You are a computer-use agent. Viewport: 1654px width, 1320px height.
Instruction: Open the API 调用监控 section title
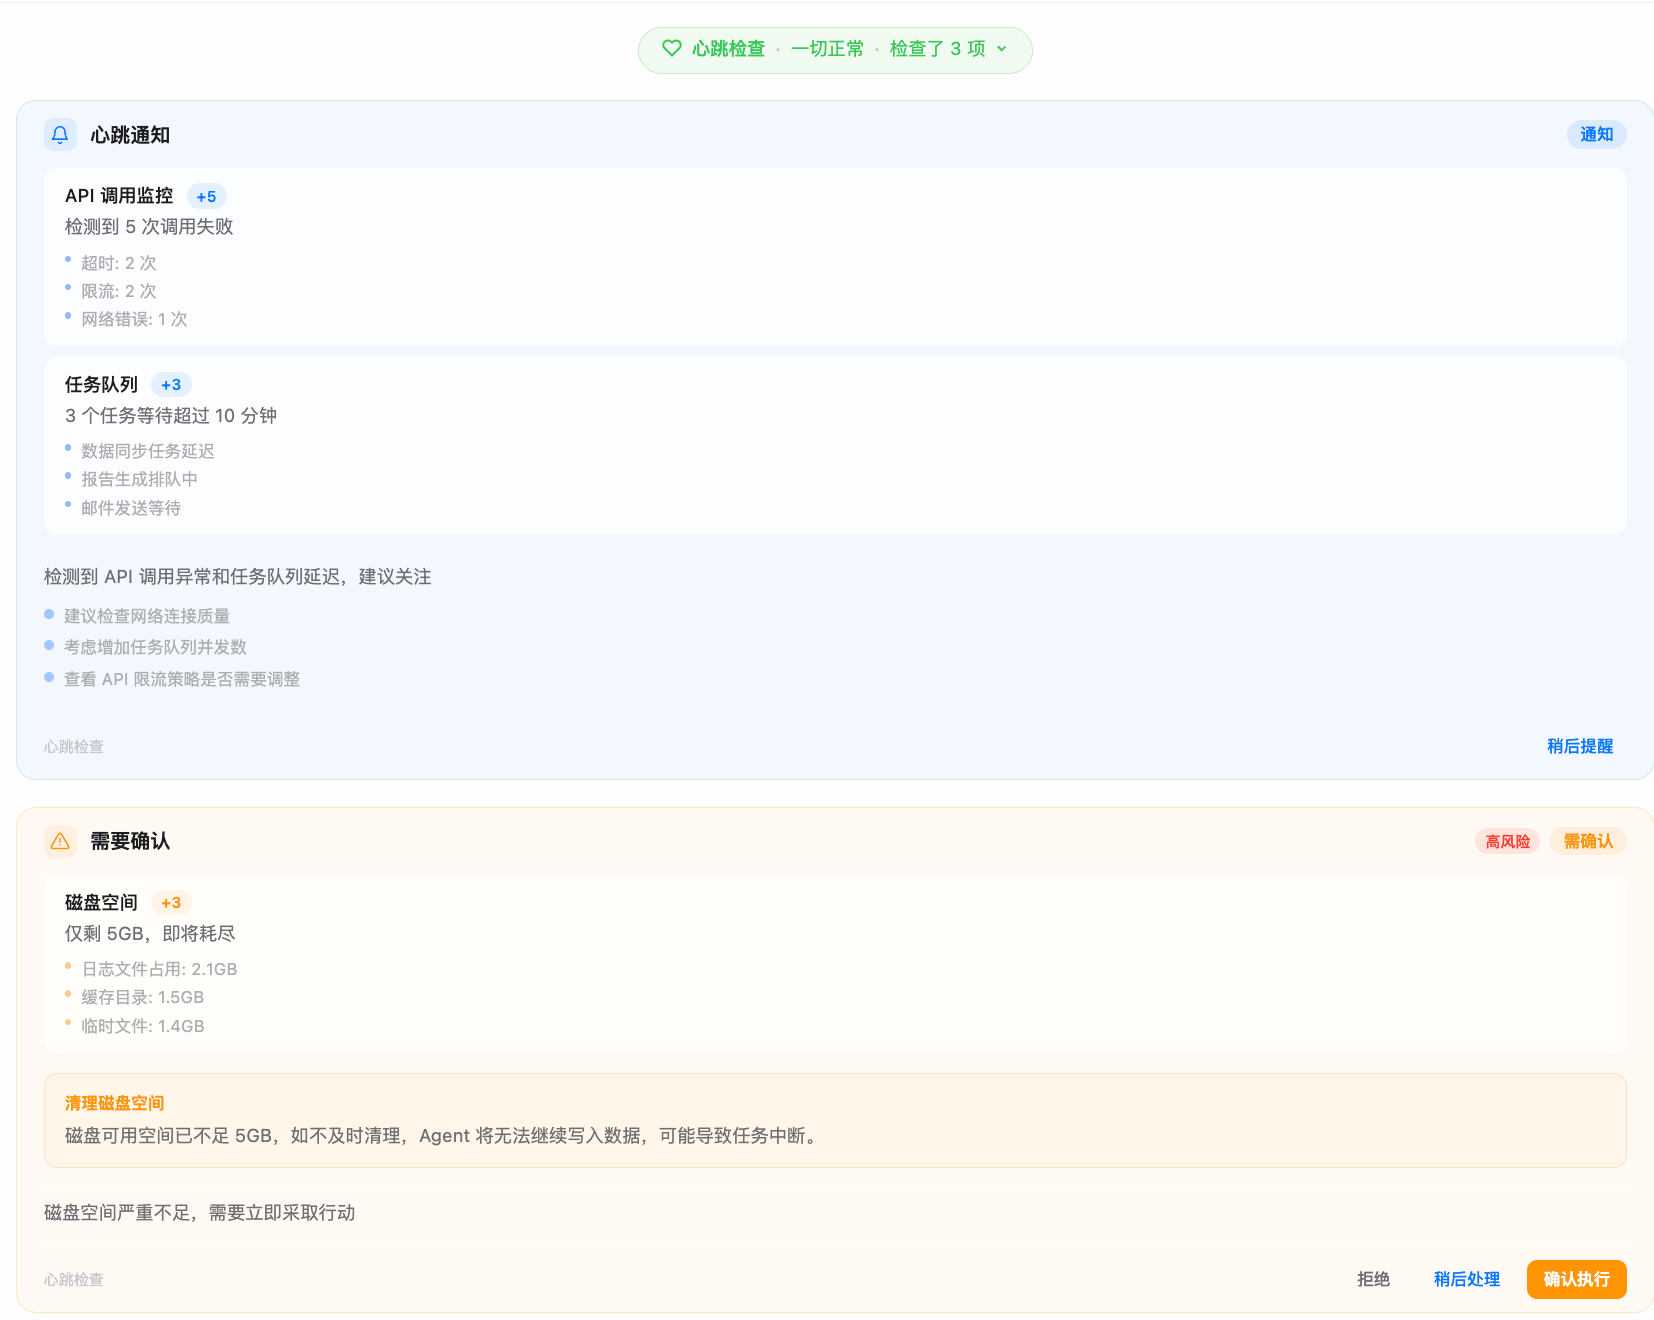click(x=119, y=196)
